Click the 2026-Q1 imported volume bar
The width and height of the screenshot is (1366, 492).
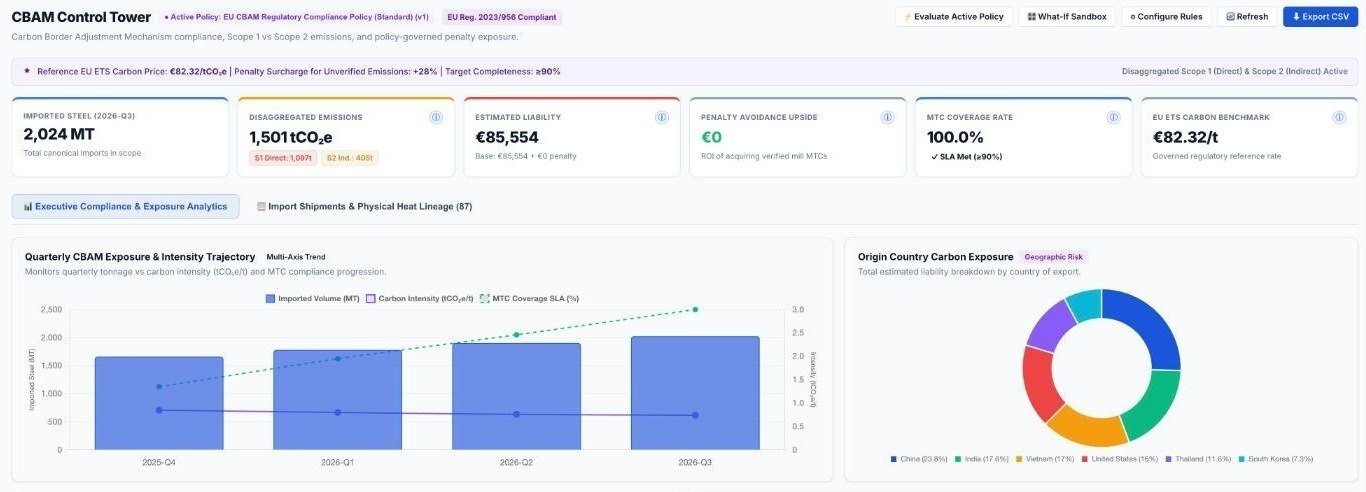tap(338, 400)
